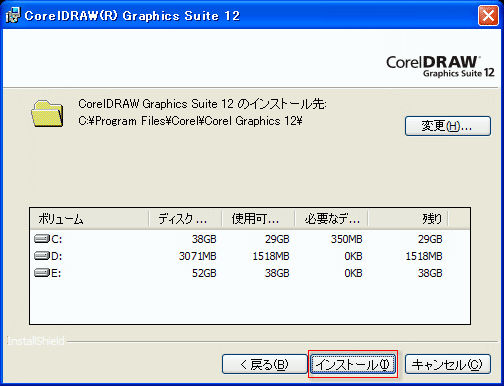Viewport: 504px width, 386px height.
Task: Go back with the 戻る(B) button
Action: pos(265,364)
